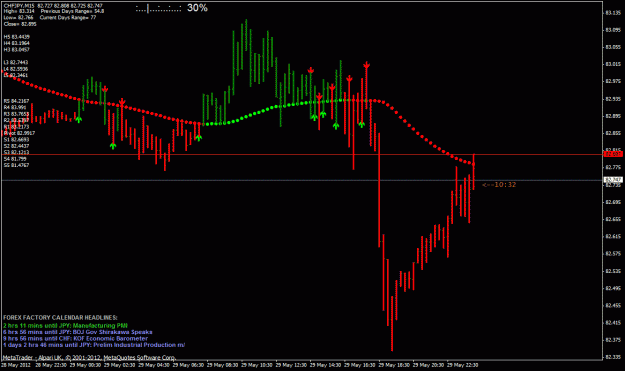The image size is (625, 371).
Task: Click the 83.015 price axis label
Action: click(613, 64)
